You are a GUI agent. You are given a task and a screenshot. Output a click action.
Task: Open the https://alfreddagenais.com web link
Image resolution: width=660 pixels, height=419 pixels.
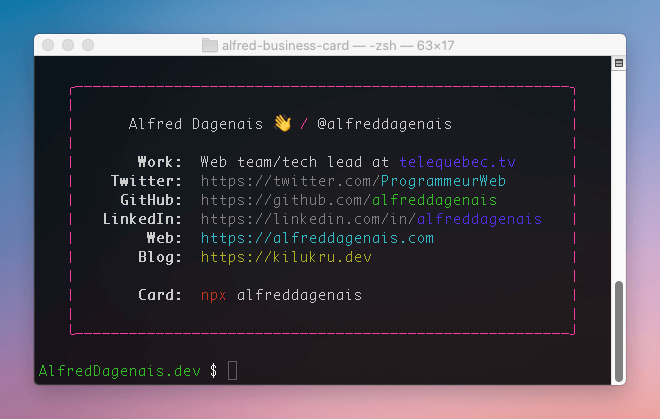click(317, 238)
